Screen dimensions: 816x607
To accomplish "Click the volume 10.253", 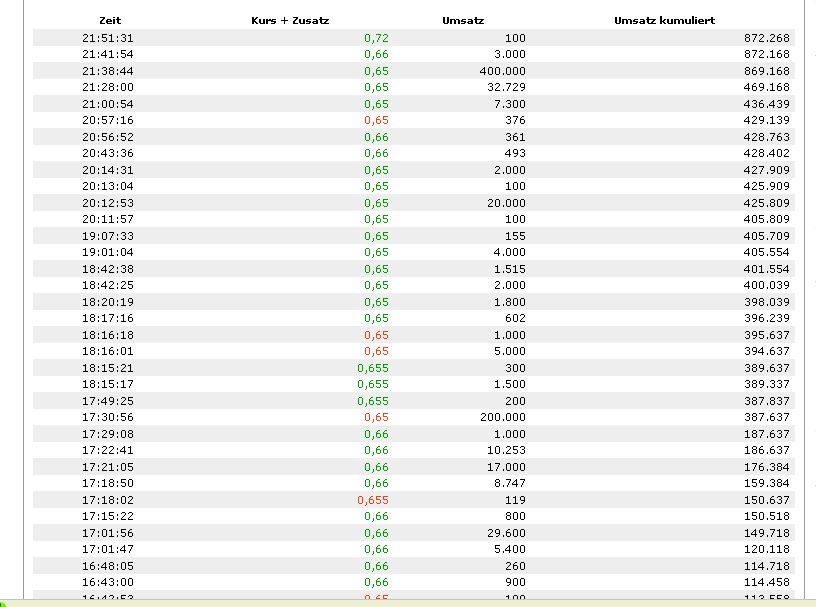I will click(x=506, y=450).
